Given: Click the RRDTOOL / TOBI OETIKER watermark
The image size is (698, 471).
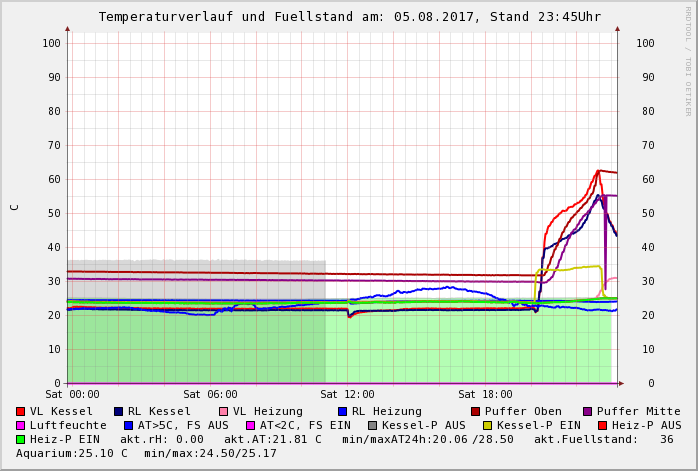Looking at the screenshot, I should [x=688, y=60].
